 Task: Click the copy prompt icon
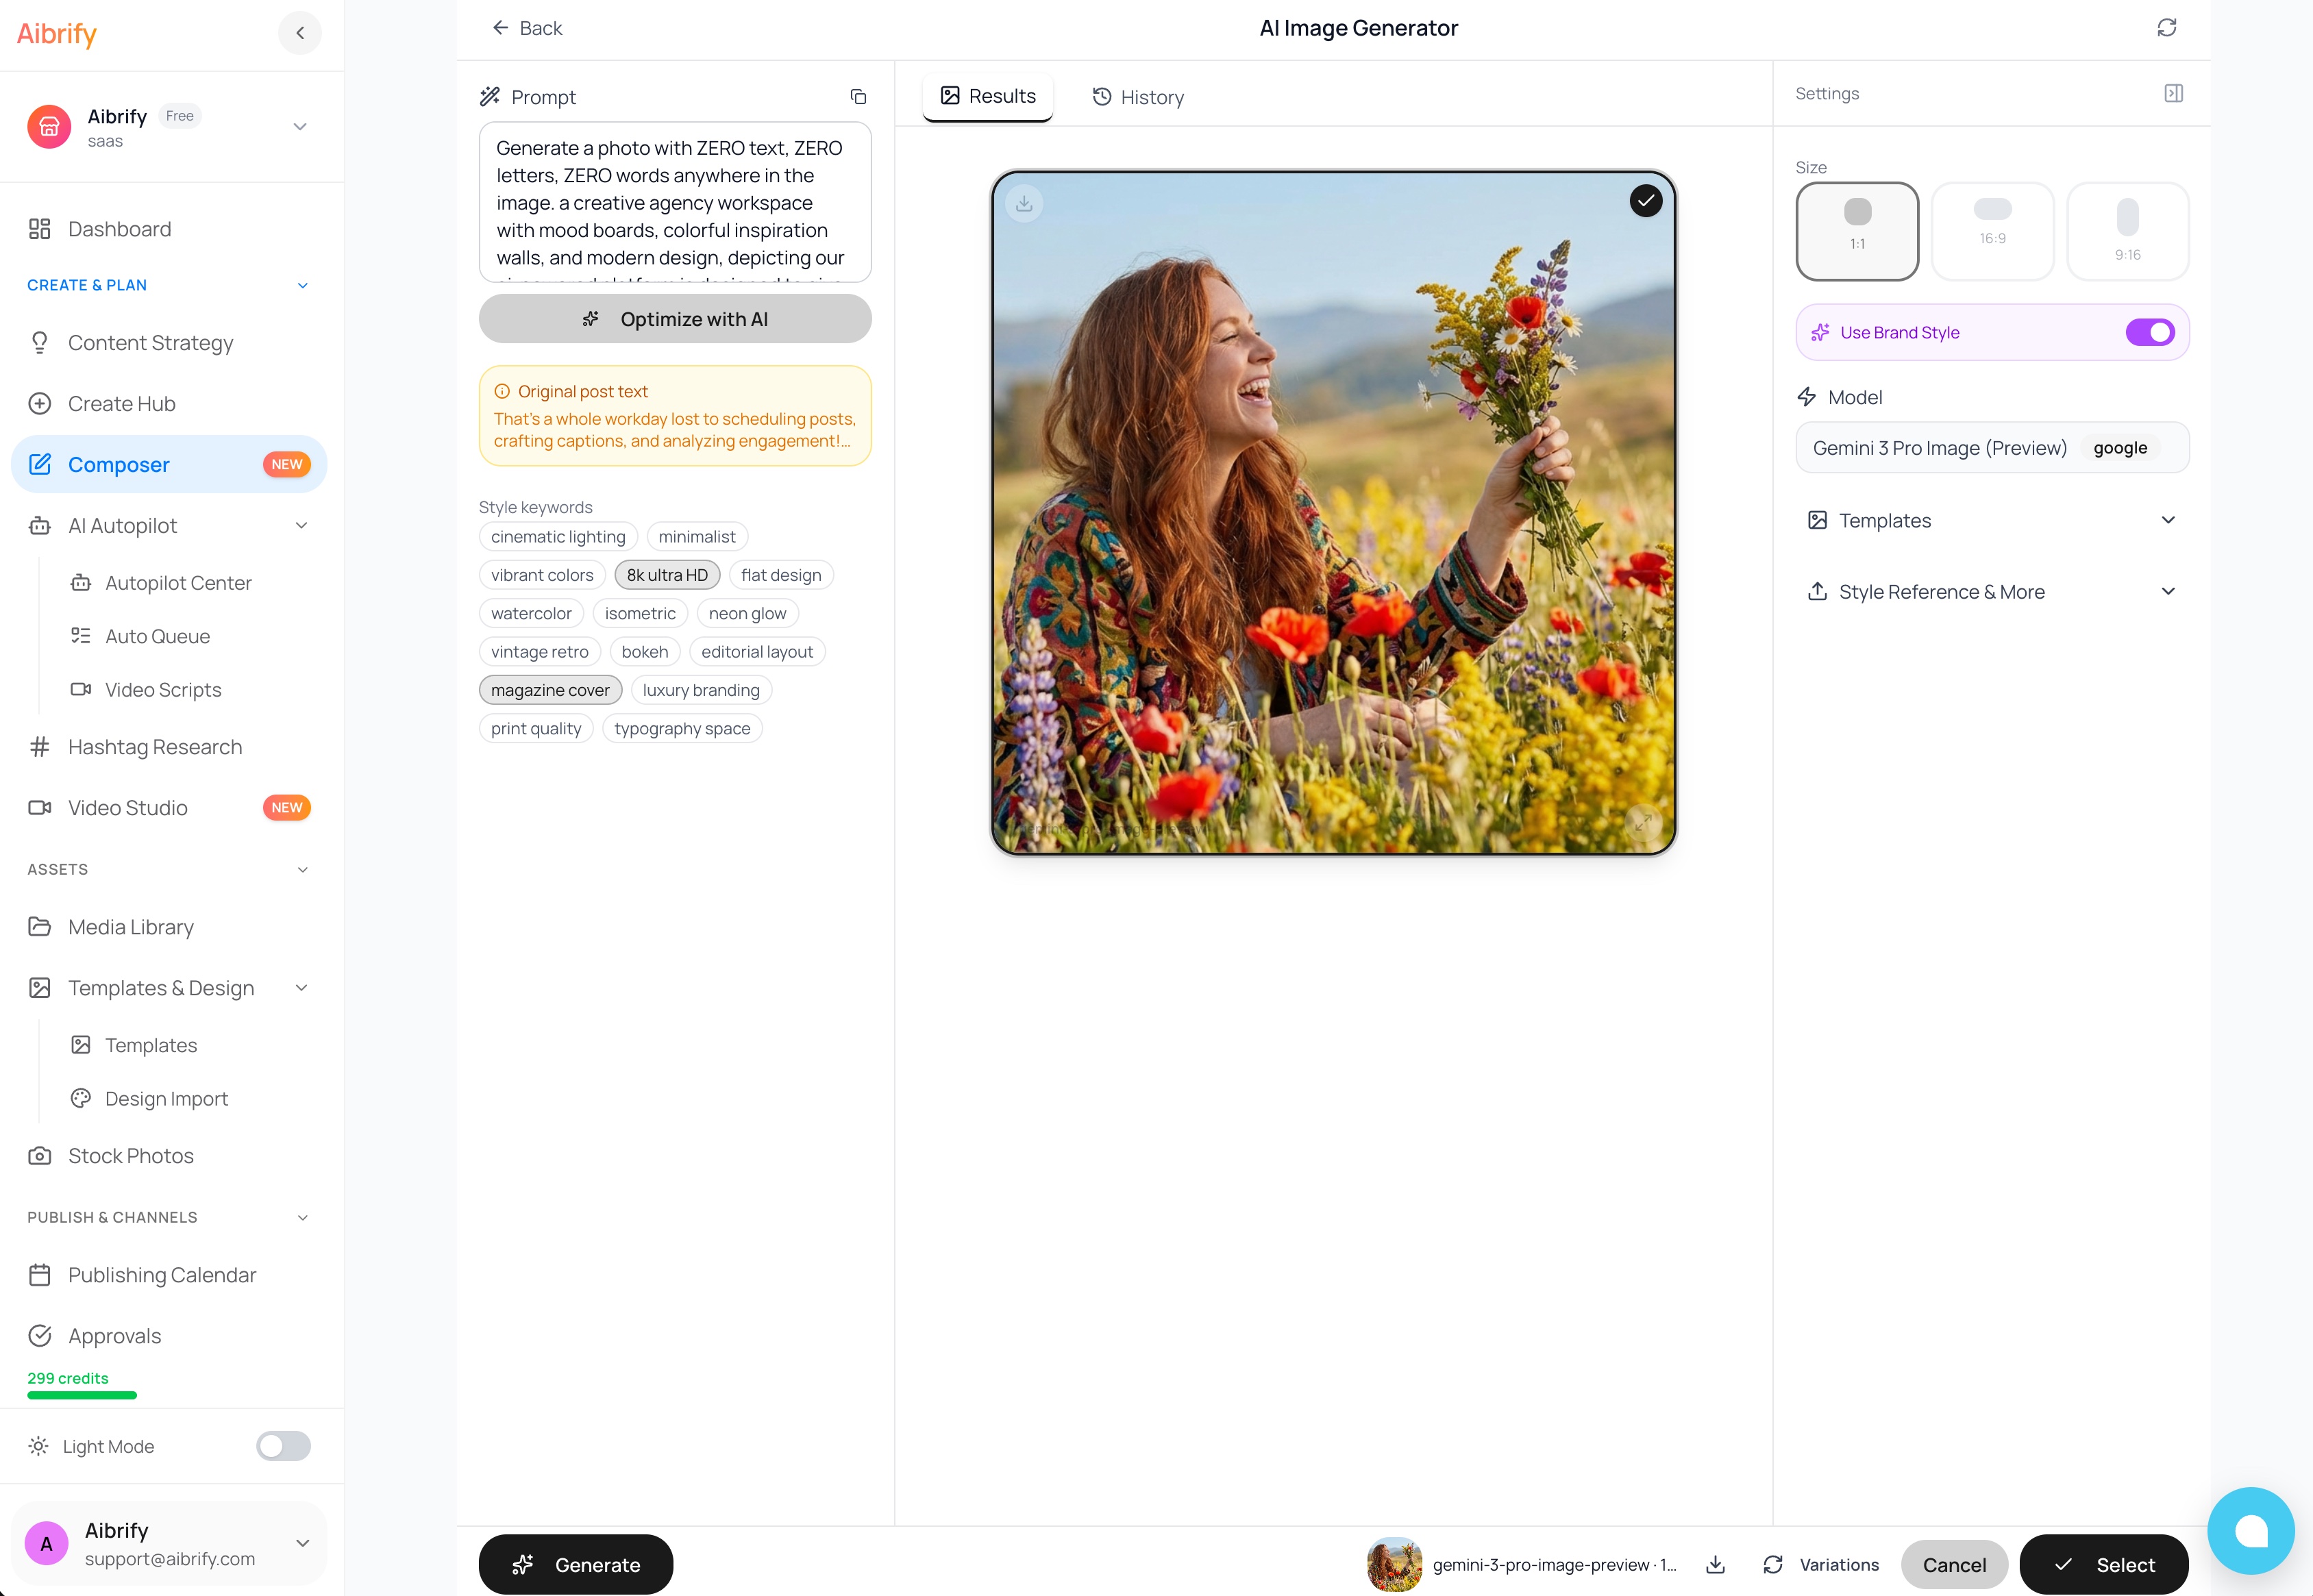[858, 97]
